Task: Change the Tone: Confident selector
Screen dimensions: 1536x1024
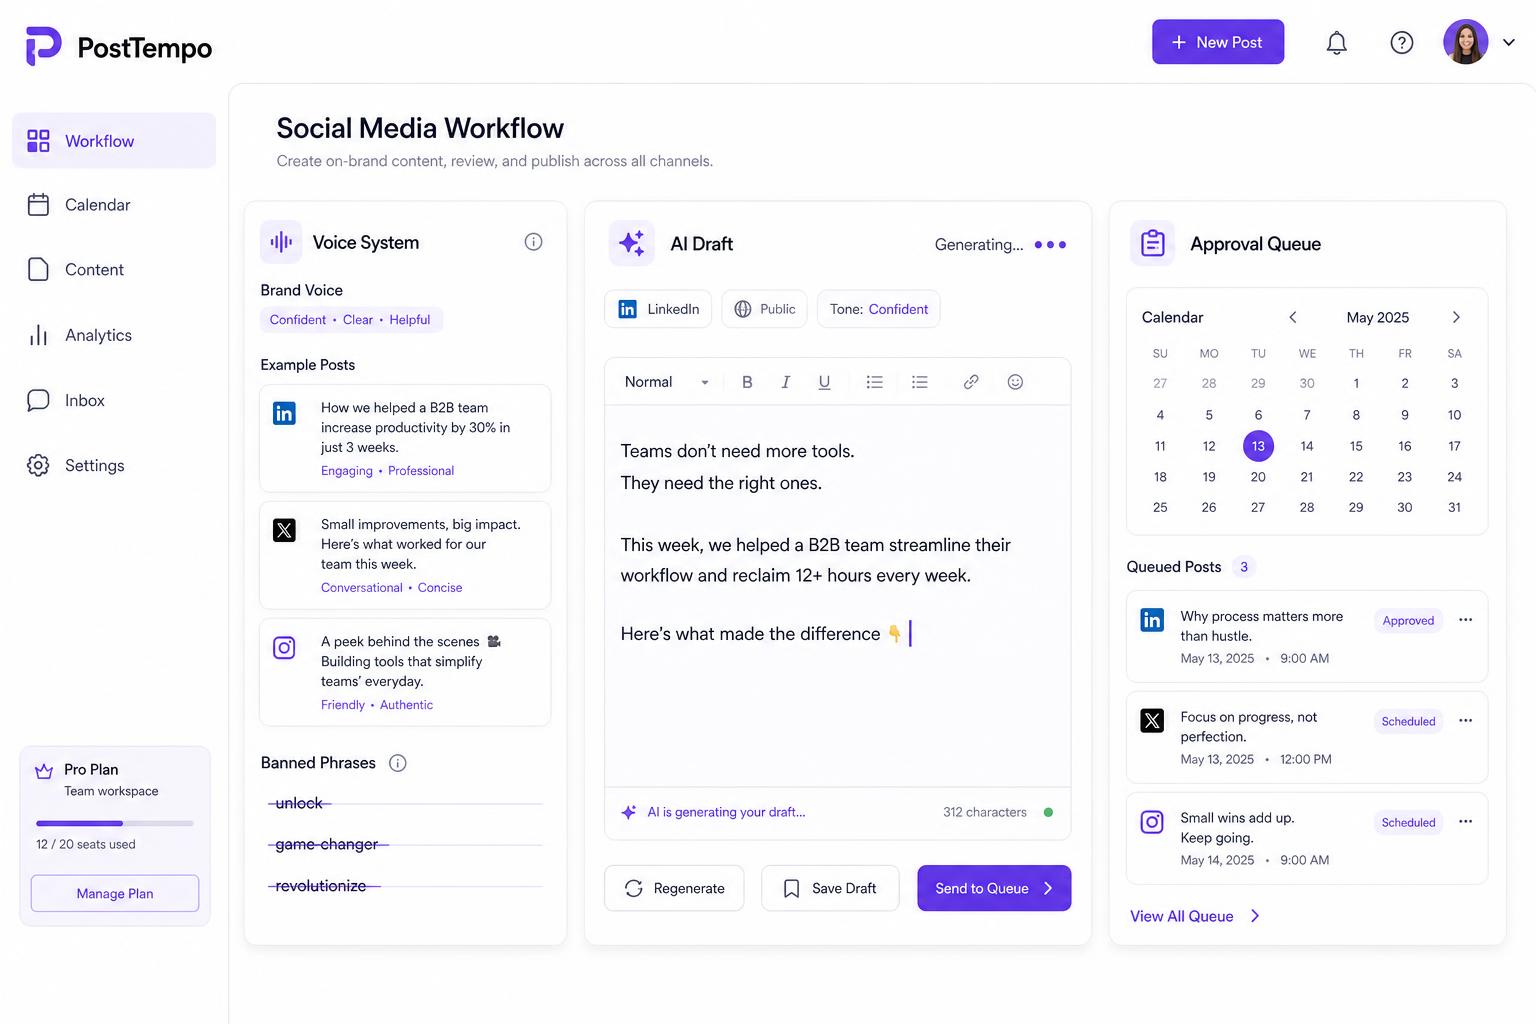Action: (x=879, y=309)
